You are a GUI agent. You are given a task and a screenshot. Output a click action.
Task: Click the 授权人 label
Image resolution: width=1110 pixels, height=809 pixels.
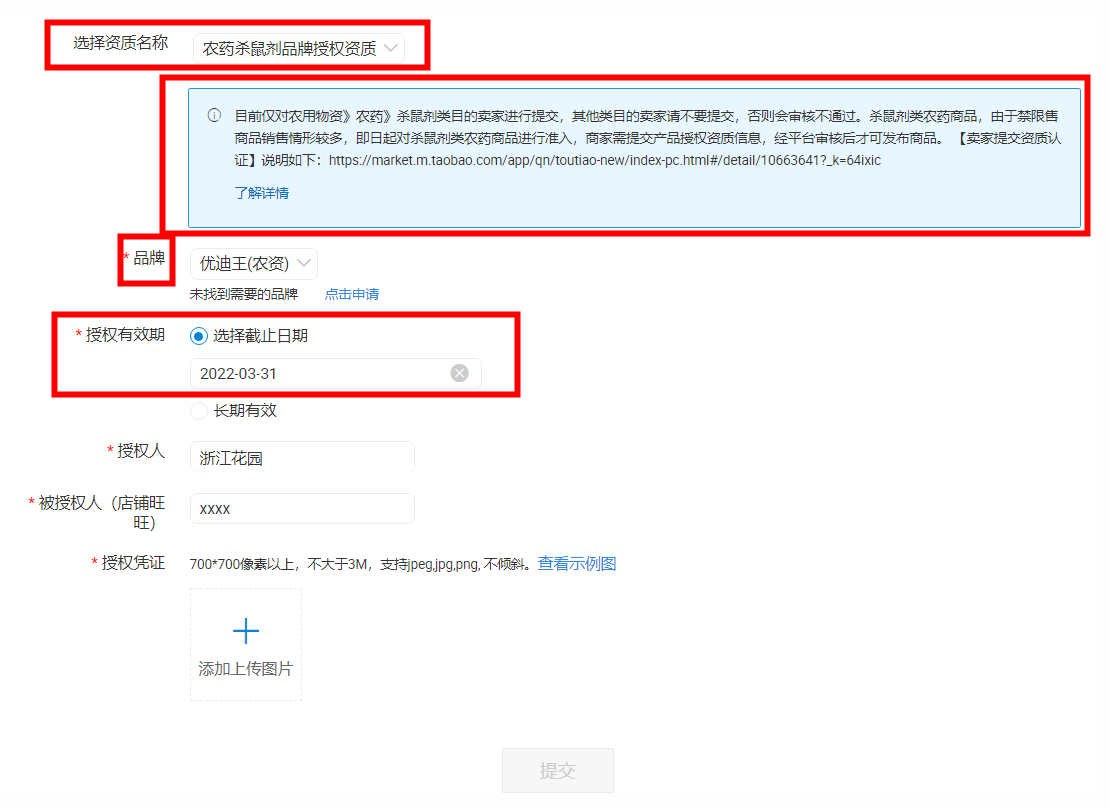coord(141,451)
